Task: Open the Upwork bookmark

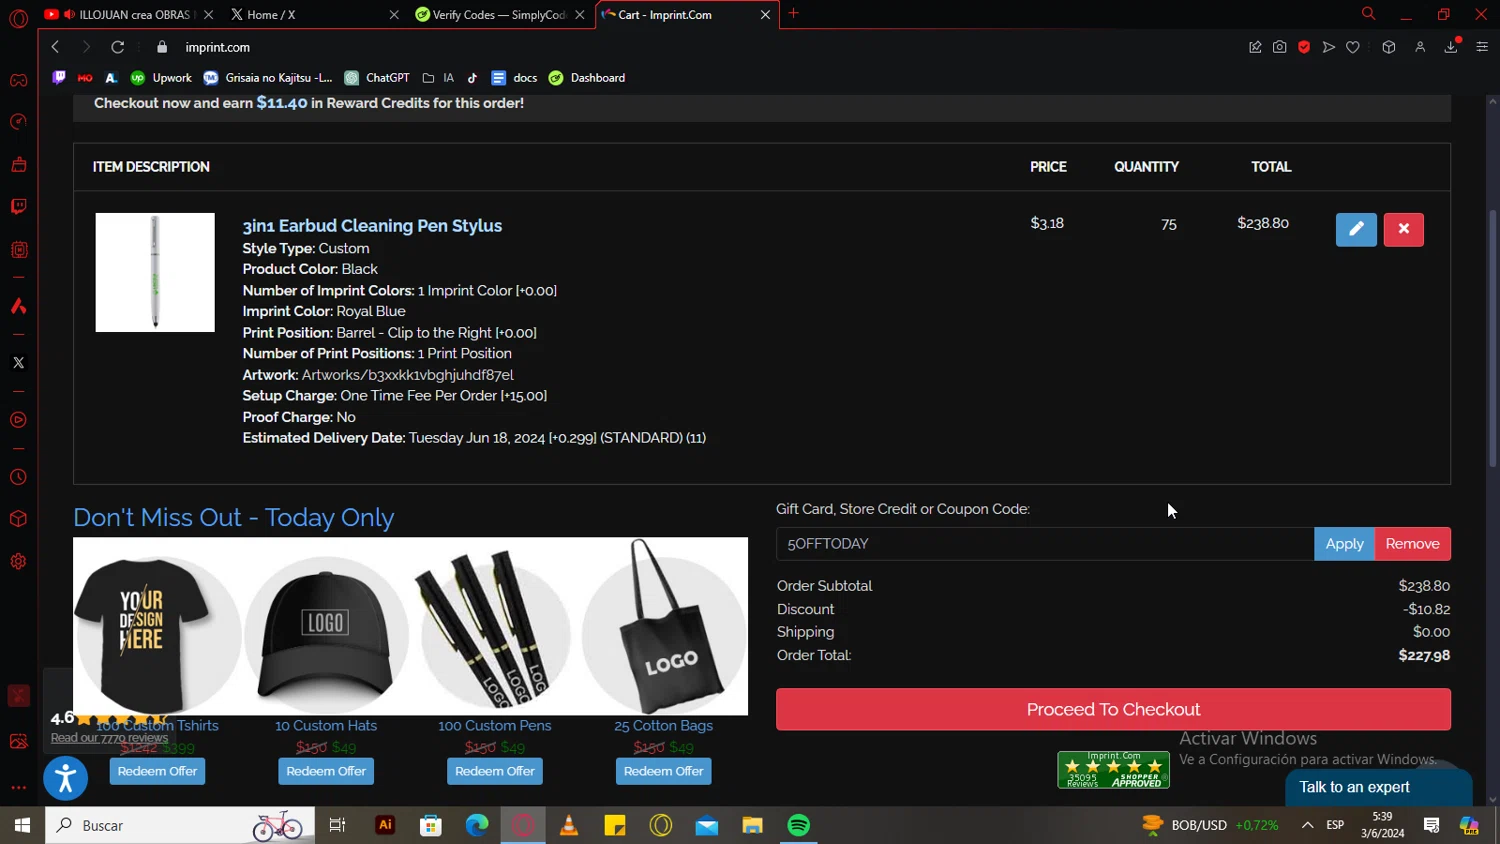Action: 161,78
